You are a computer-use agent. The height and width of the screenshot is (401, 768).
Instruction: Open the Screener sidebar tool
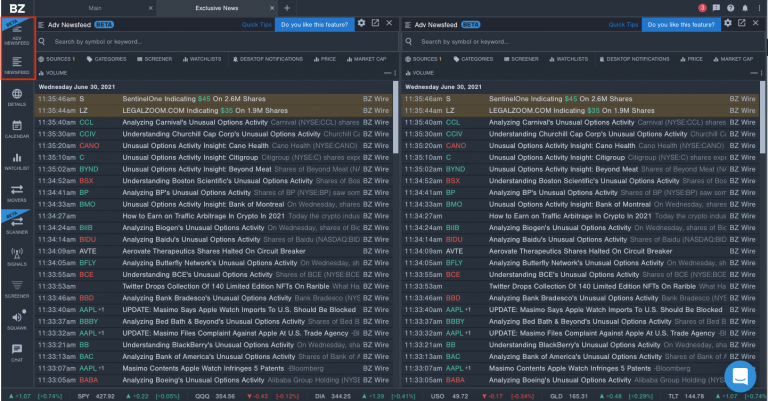17,289
